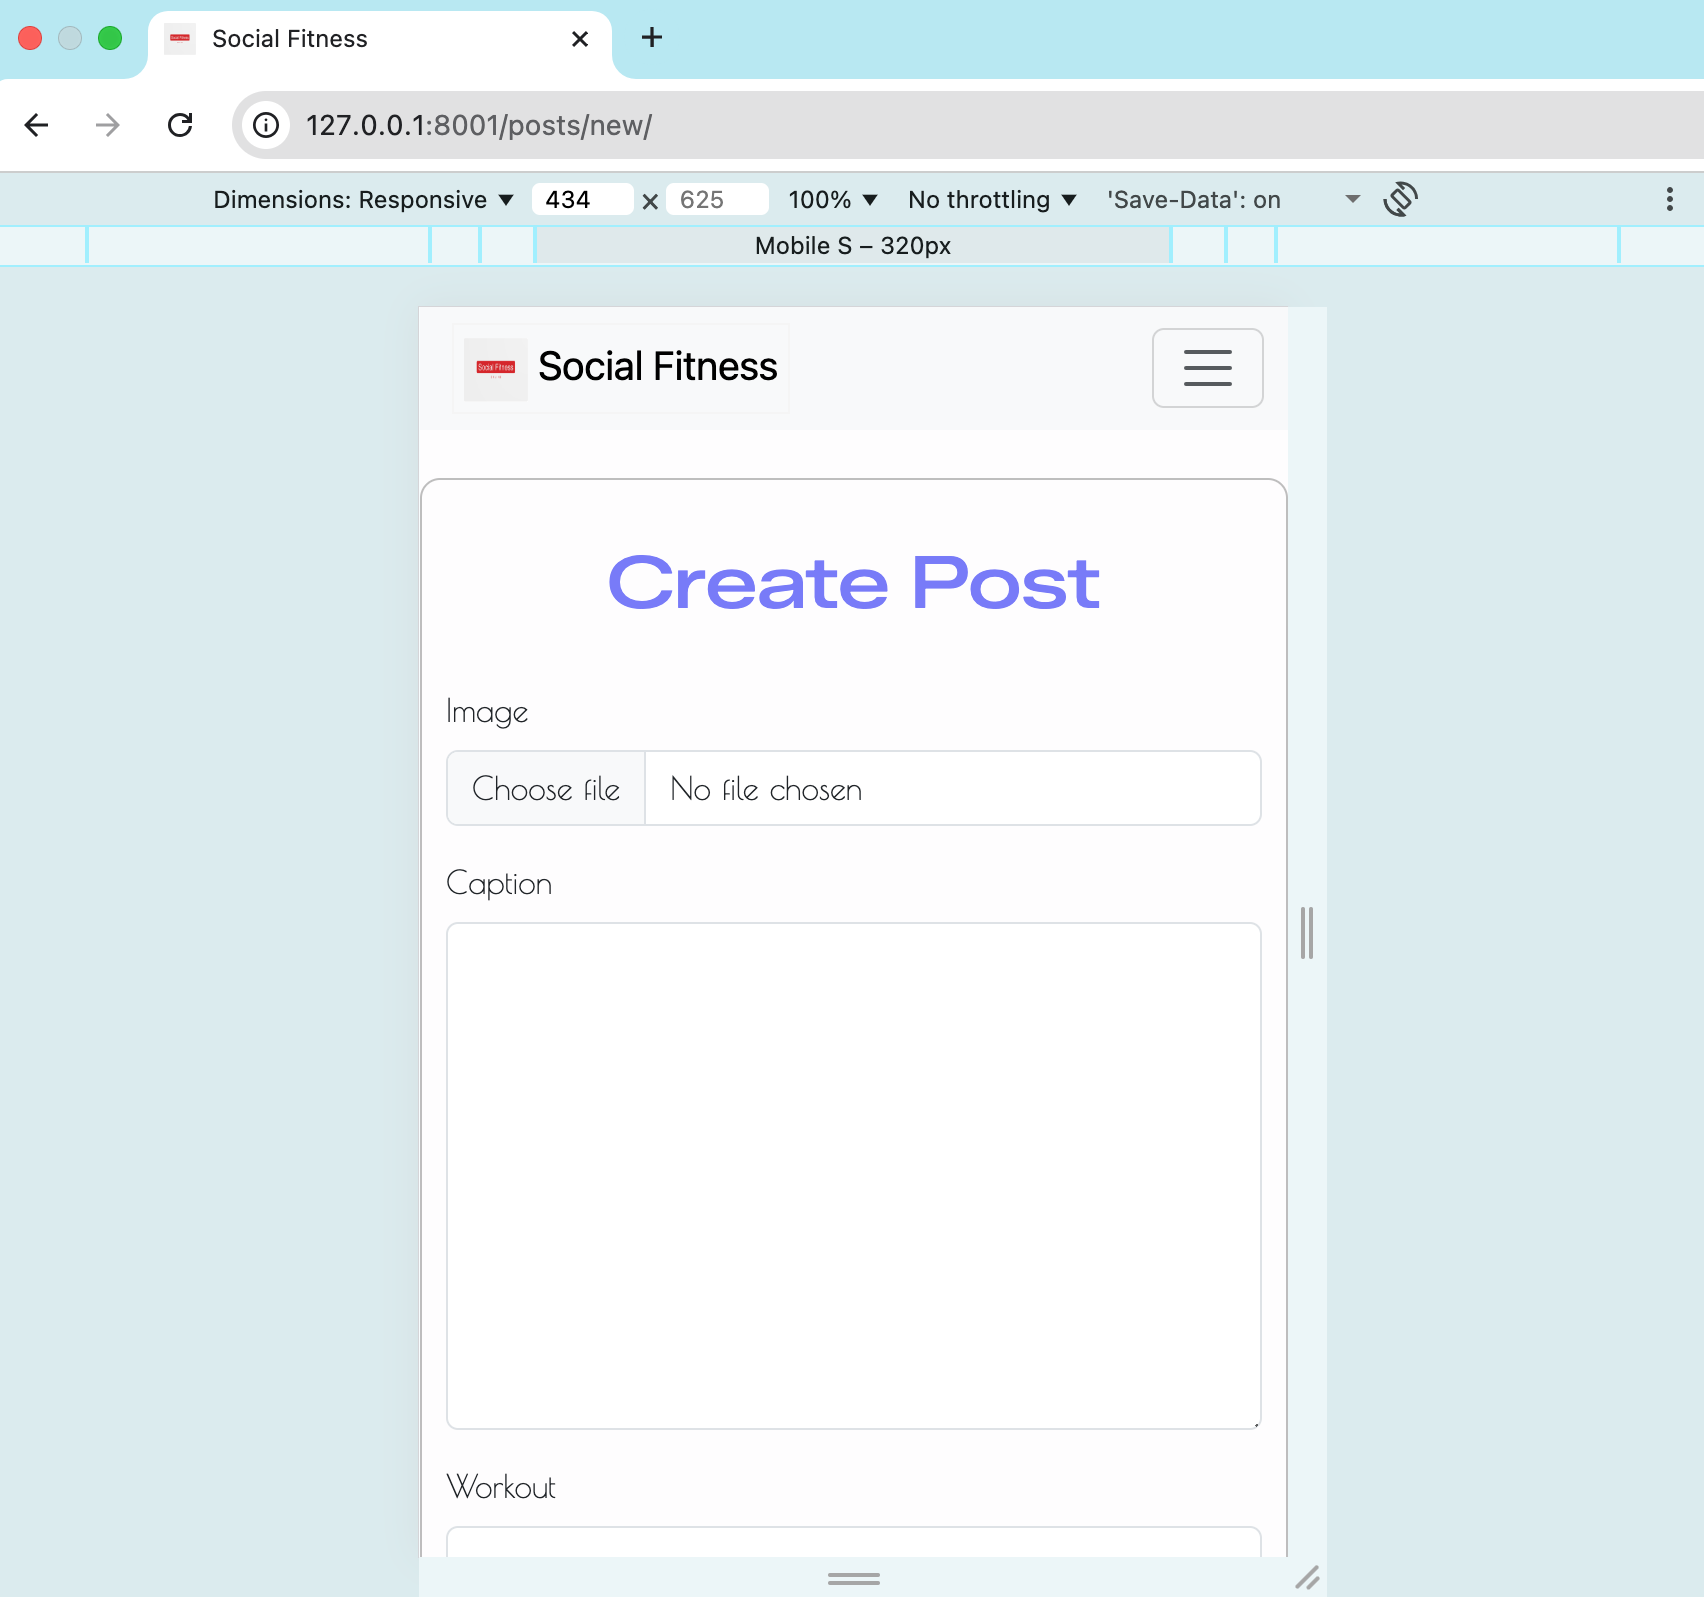Open a new browser tab with plus icon
The image size is (1704, 1597).
click(652, 38)
